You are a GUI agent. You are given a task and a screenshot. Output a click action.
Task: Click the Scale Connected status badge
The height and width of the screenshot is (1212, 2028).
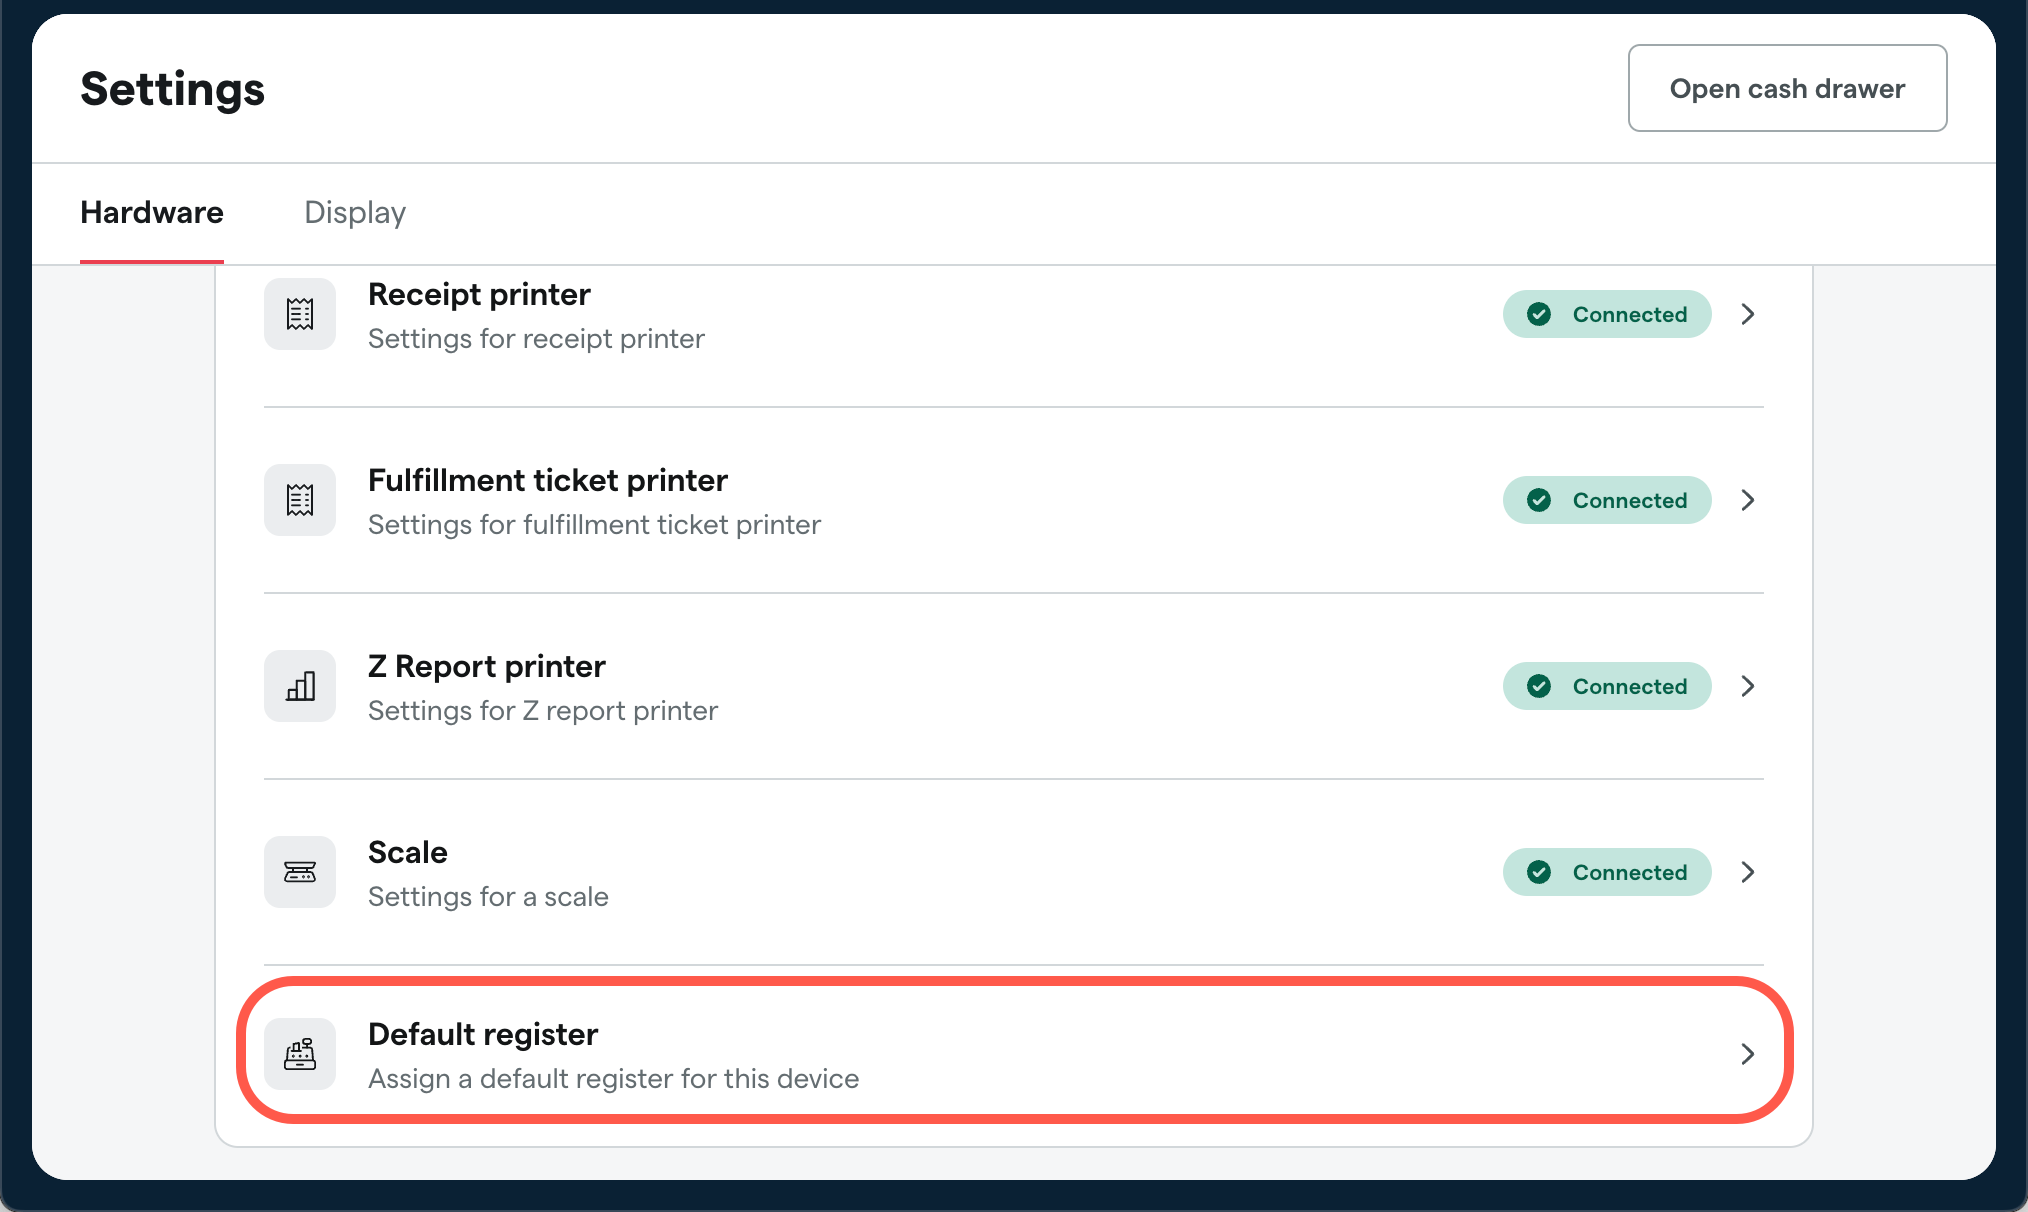tap(1607, 872)
